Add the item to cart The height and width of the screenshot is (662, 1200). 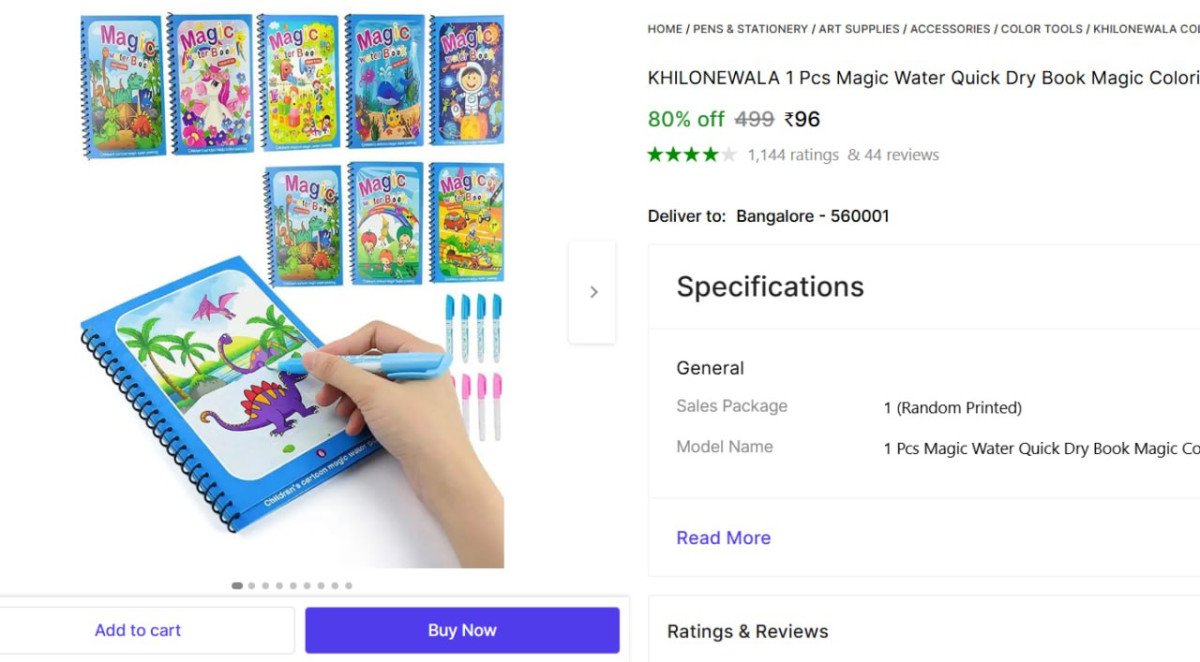tap(138, 630)
